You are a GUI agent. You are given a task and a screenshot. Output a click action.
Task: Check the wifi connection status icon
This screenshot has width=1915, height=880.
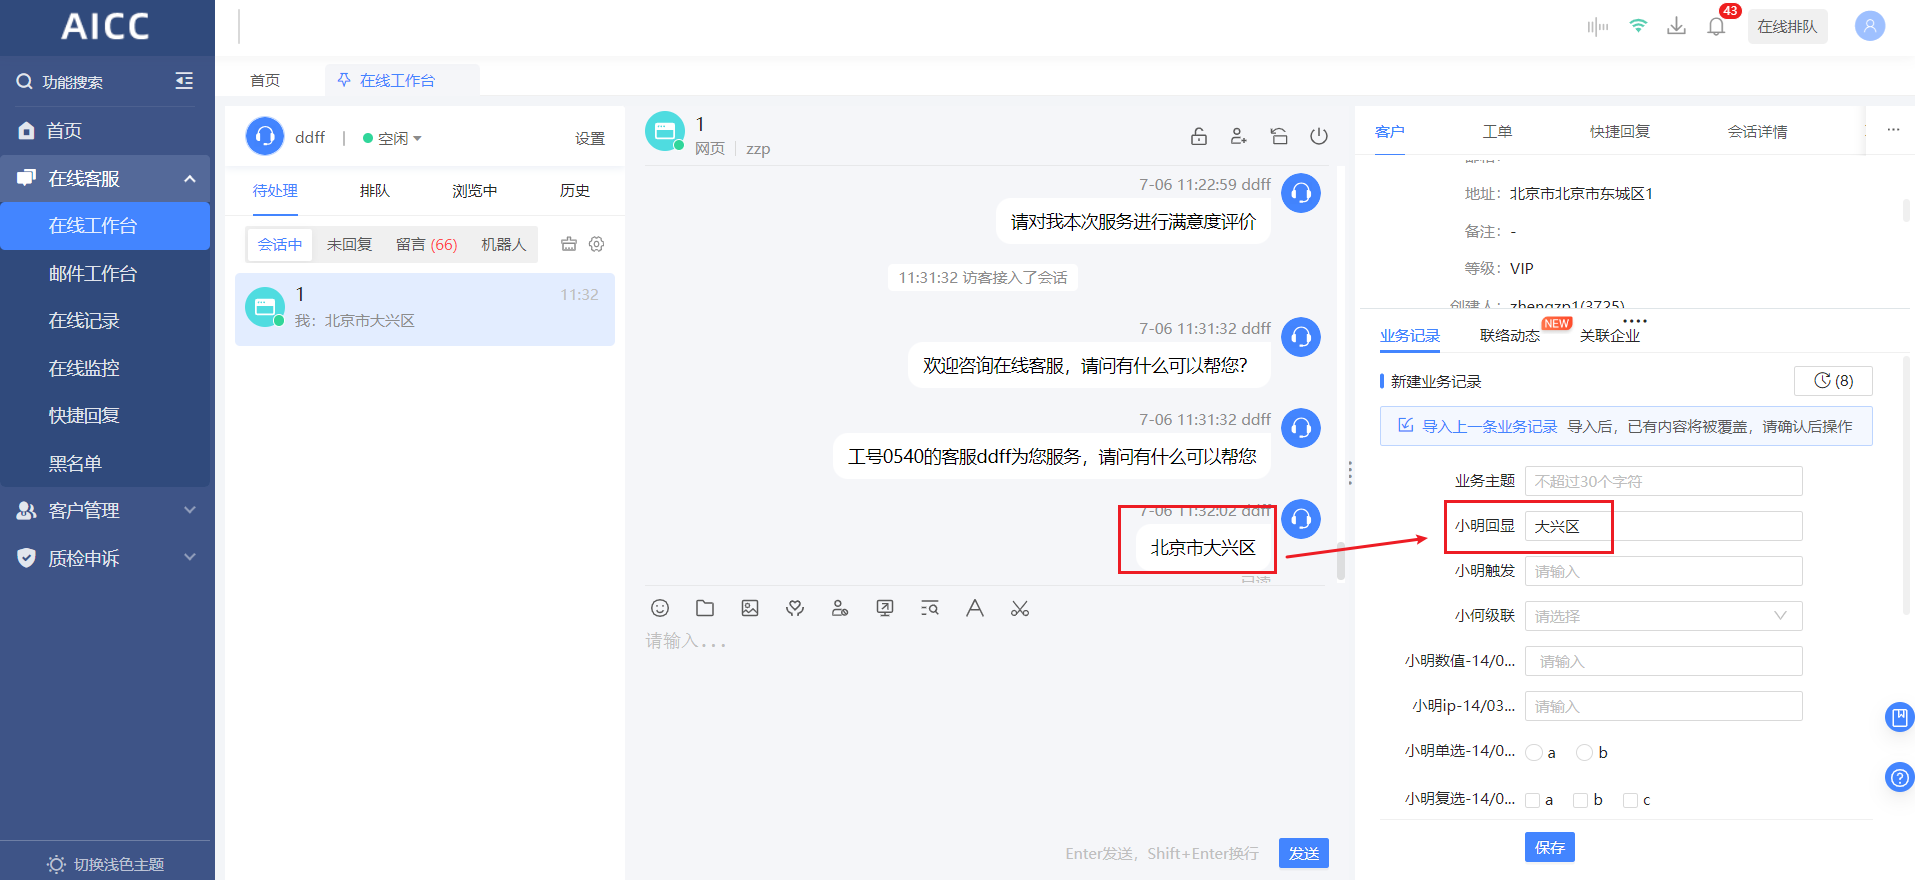(x=1638, y=26)
